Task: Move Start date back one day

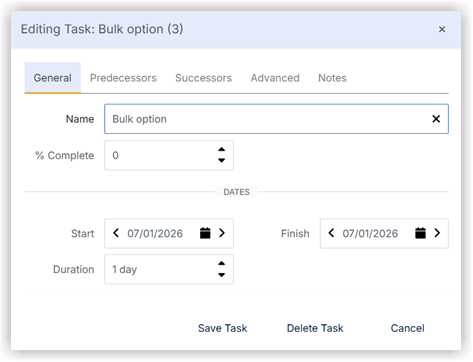Action: coord(116,233)
